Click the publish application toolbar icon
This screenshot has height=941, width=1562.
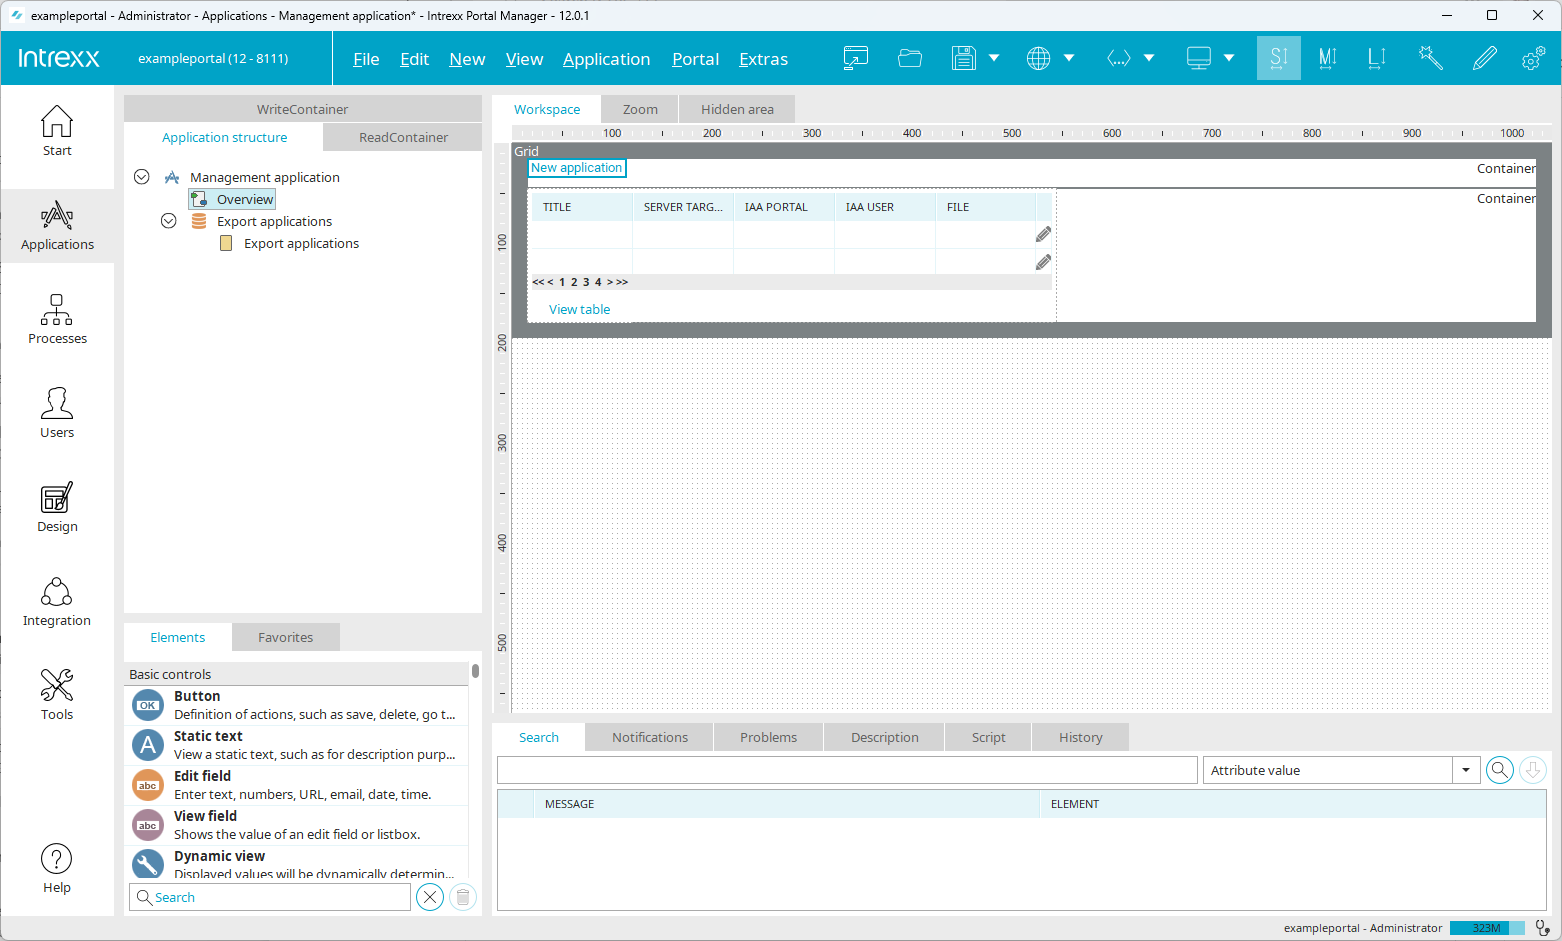point(855,58)
